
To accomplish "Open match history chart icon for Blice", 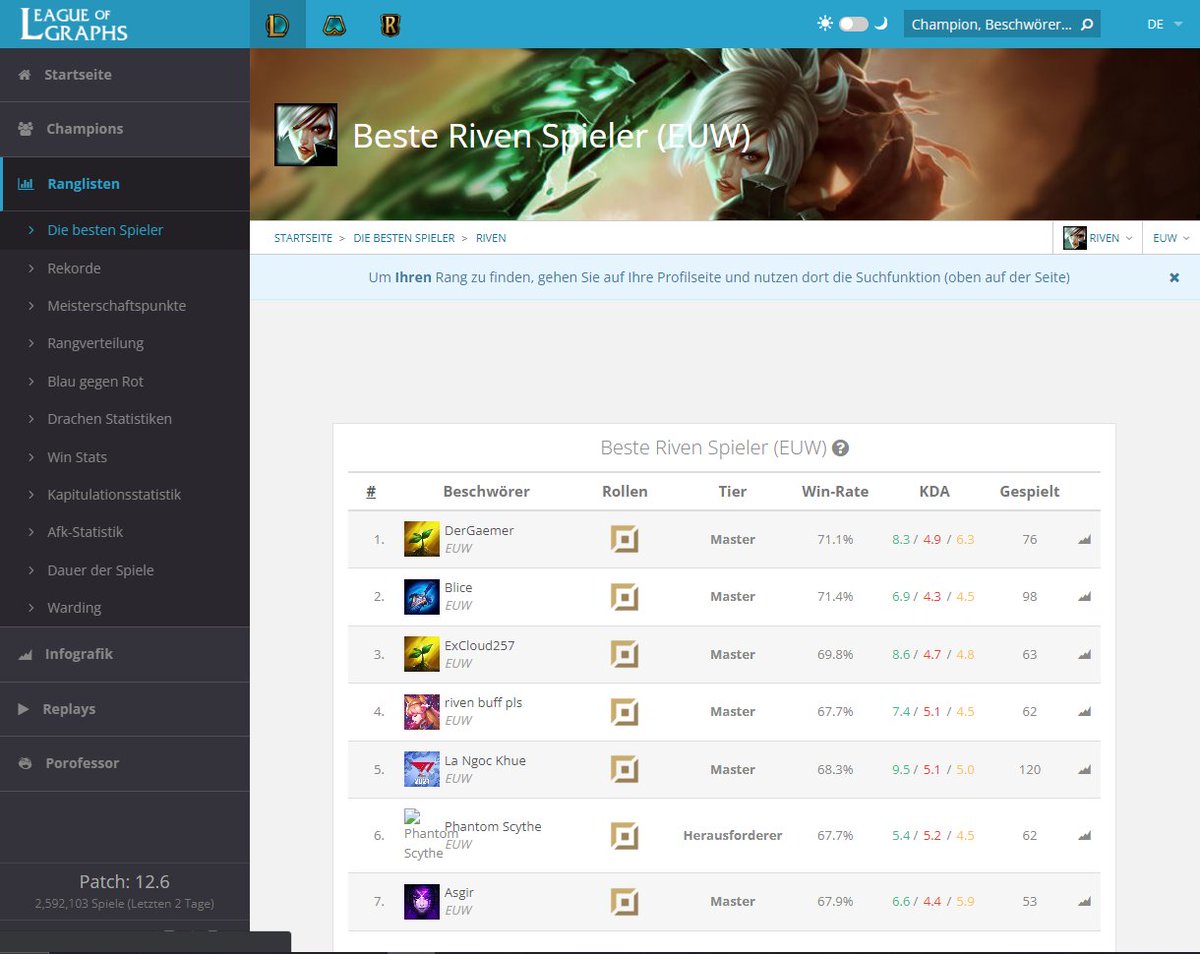I will click(x=1083, y=596).
